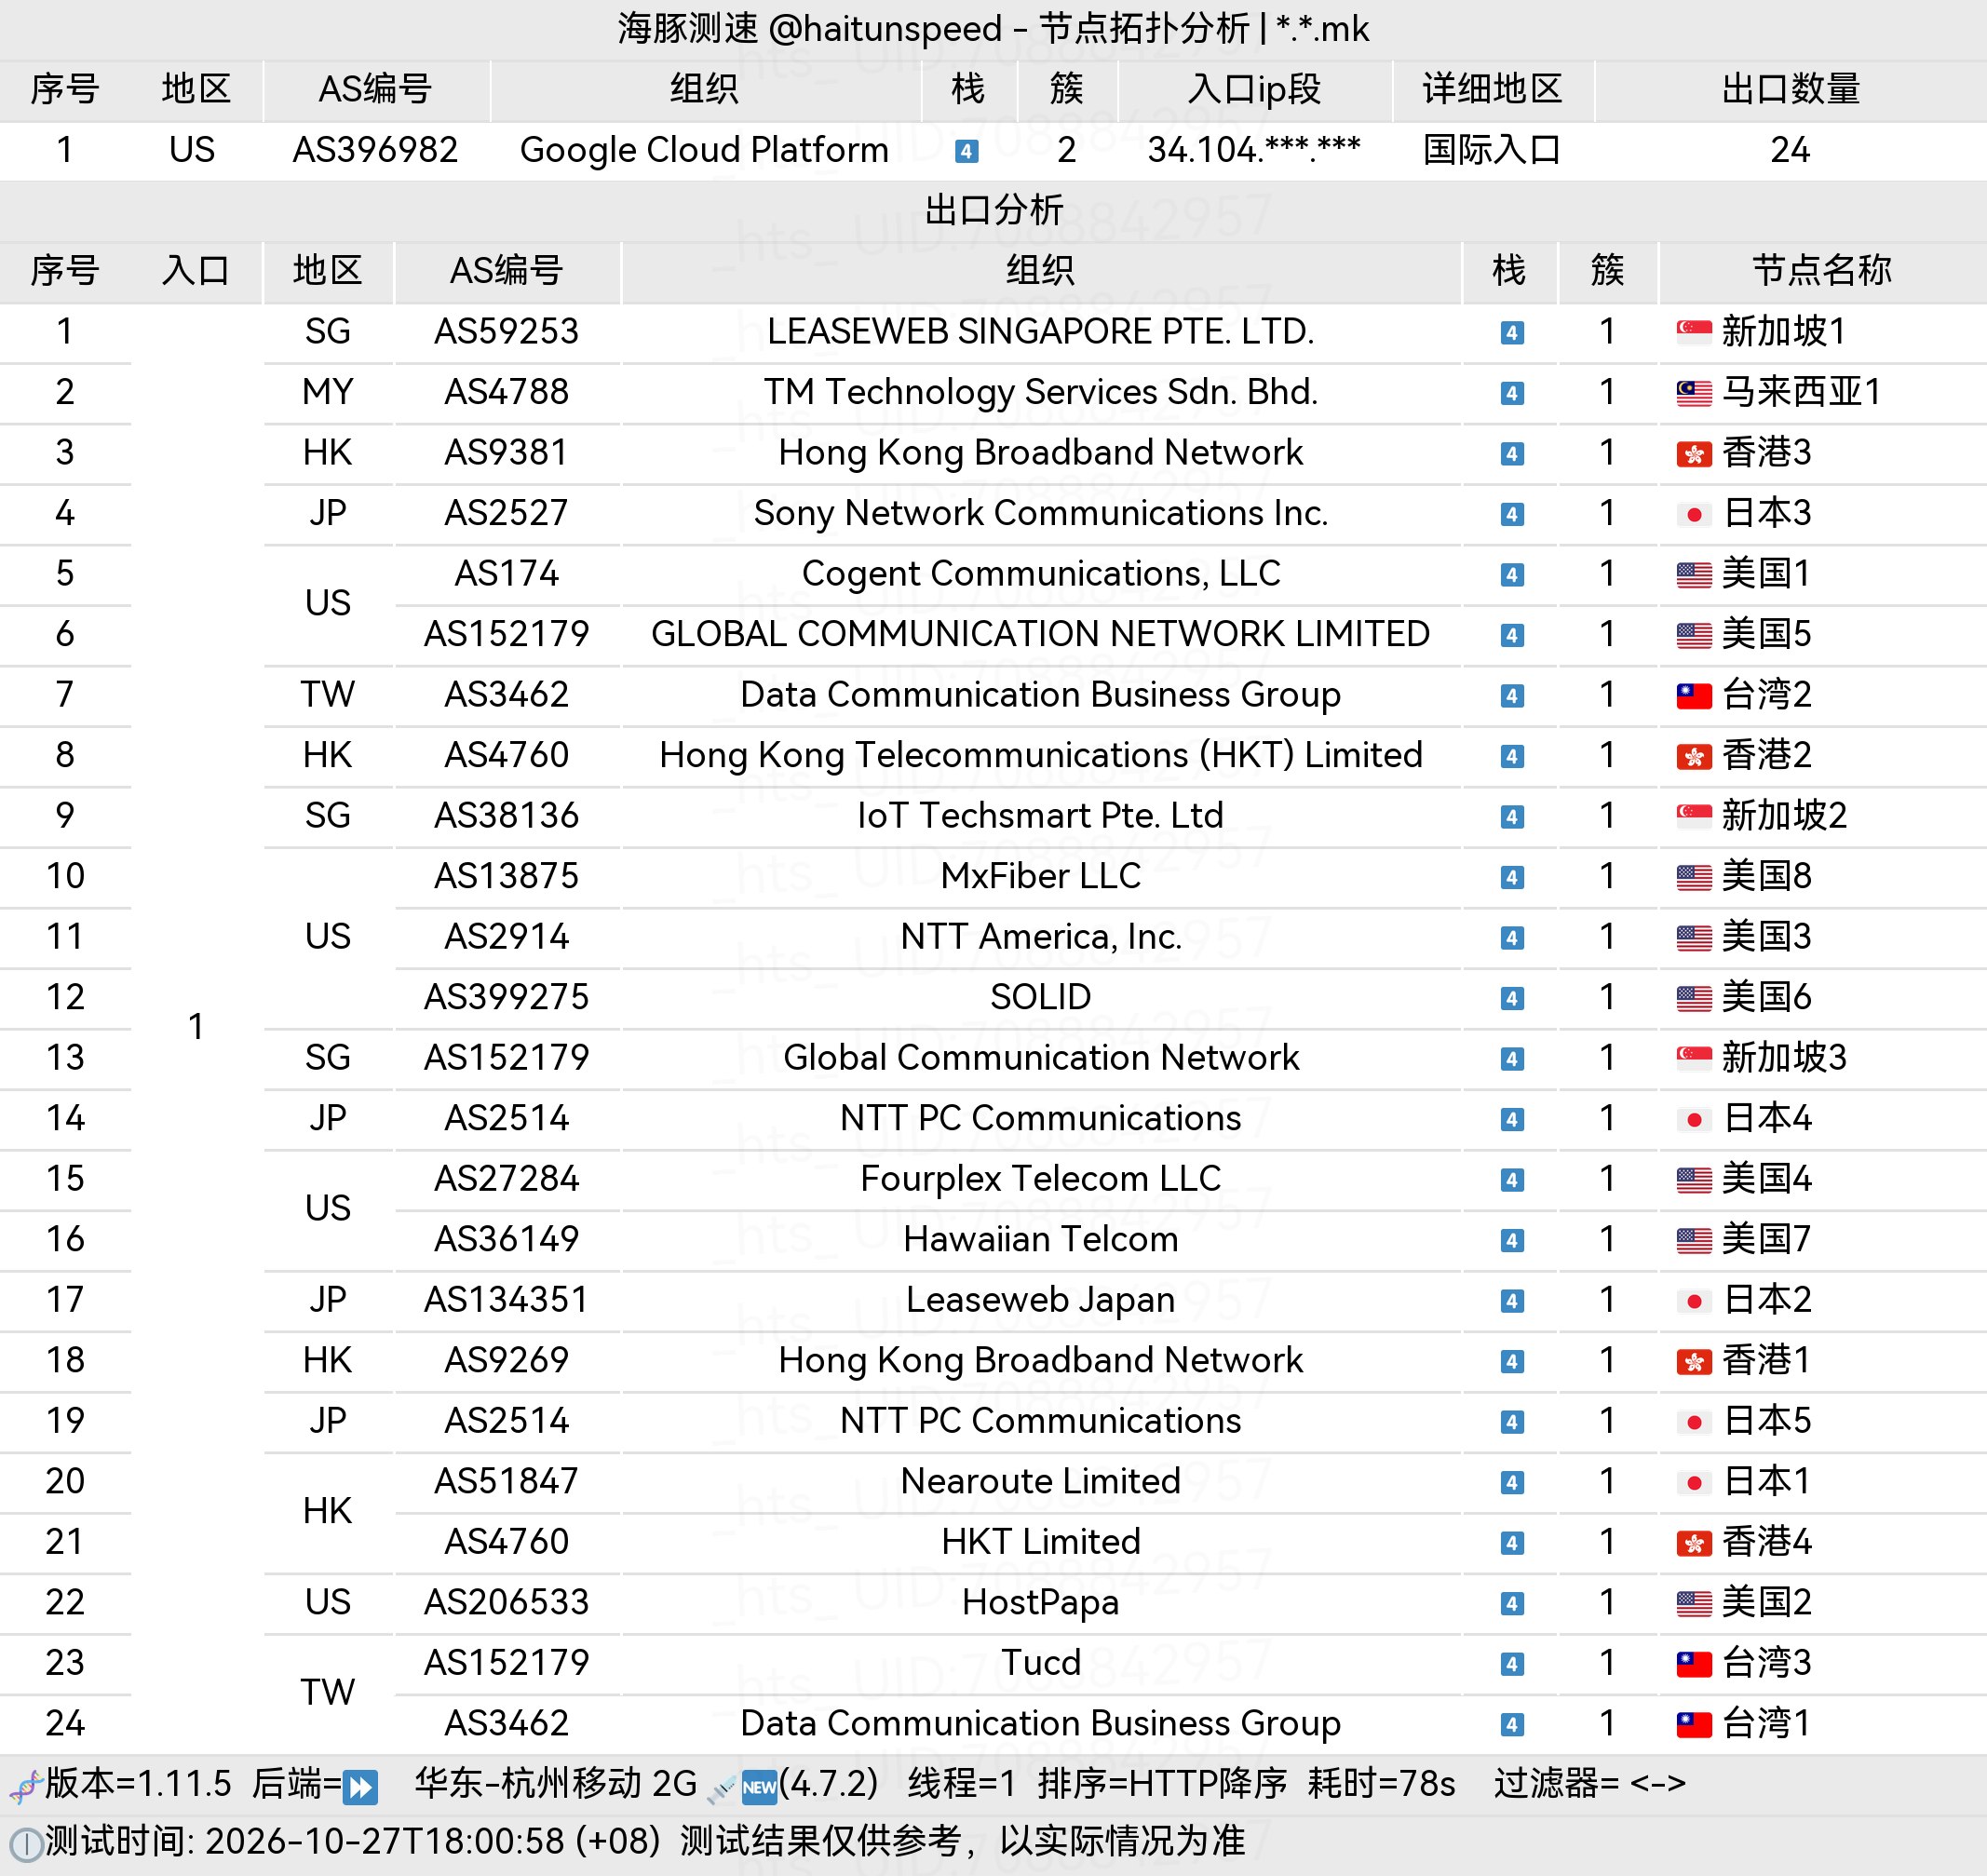
Task: Select the Google Cloud Platform cell
Action: click(704, 150)
